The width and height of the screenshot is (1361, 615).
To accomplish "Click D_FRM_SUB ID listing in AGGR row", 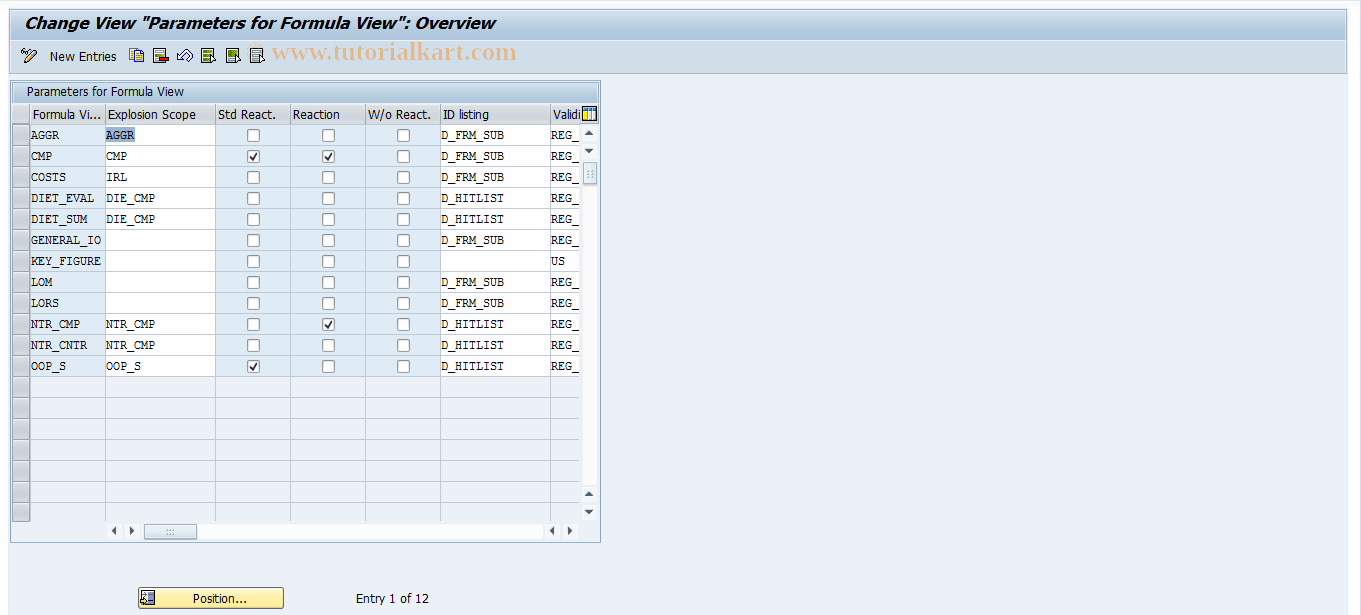I will tap(495, 135).
